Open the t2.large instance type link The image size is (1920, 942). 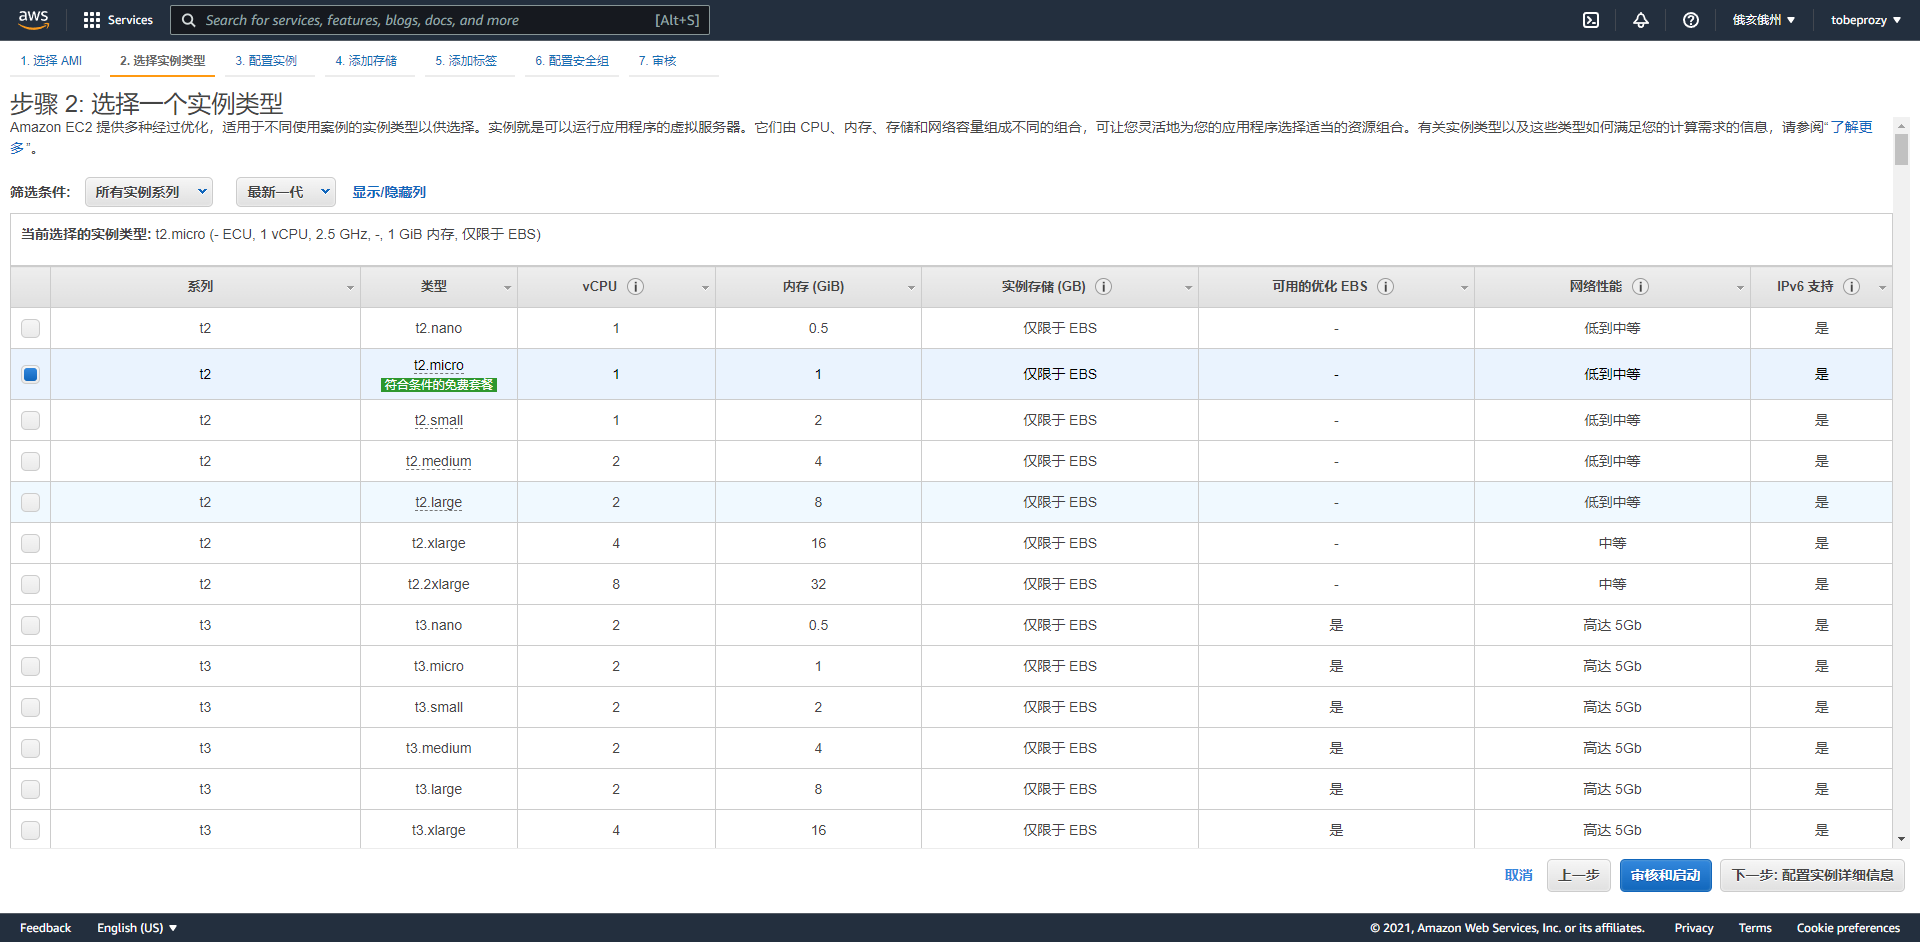pyautogui.click(x=439, y=502)
